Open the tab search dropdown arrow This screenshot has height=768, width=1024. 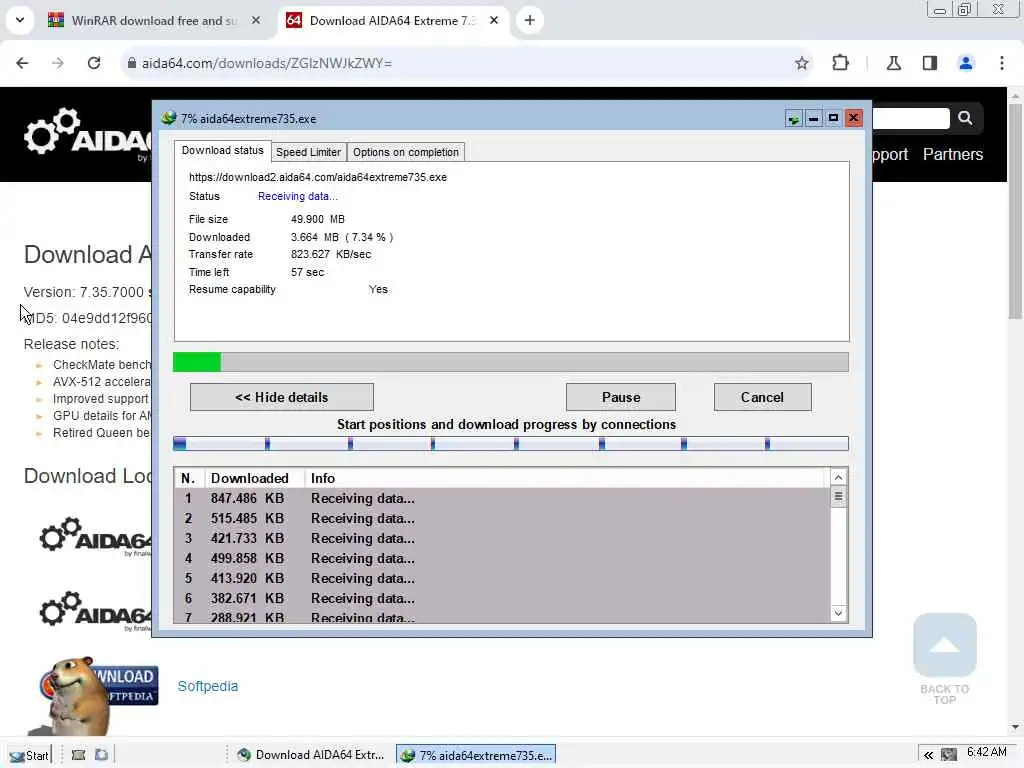pos(20,20)
